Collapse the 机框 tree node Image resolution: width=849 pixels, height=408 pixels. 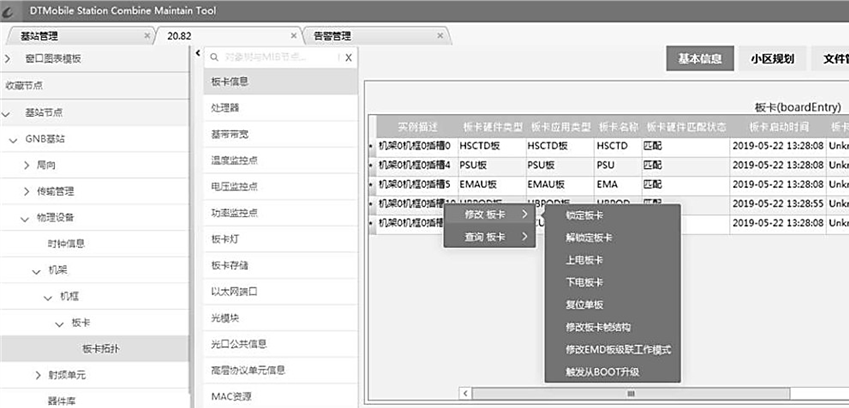48,297
